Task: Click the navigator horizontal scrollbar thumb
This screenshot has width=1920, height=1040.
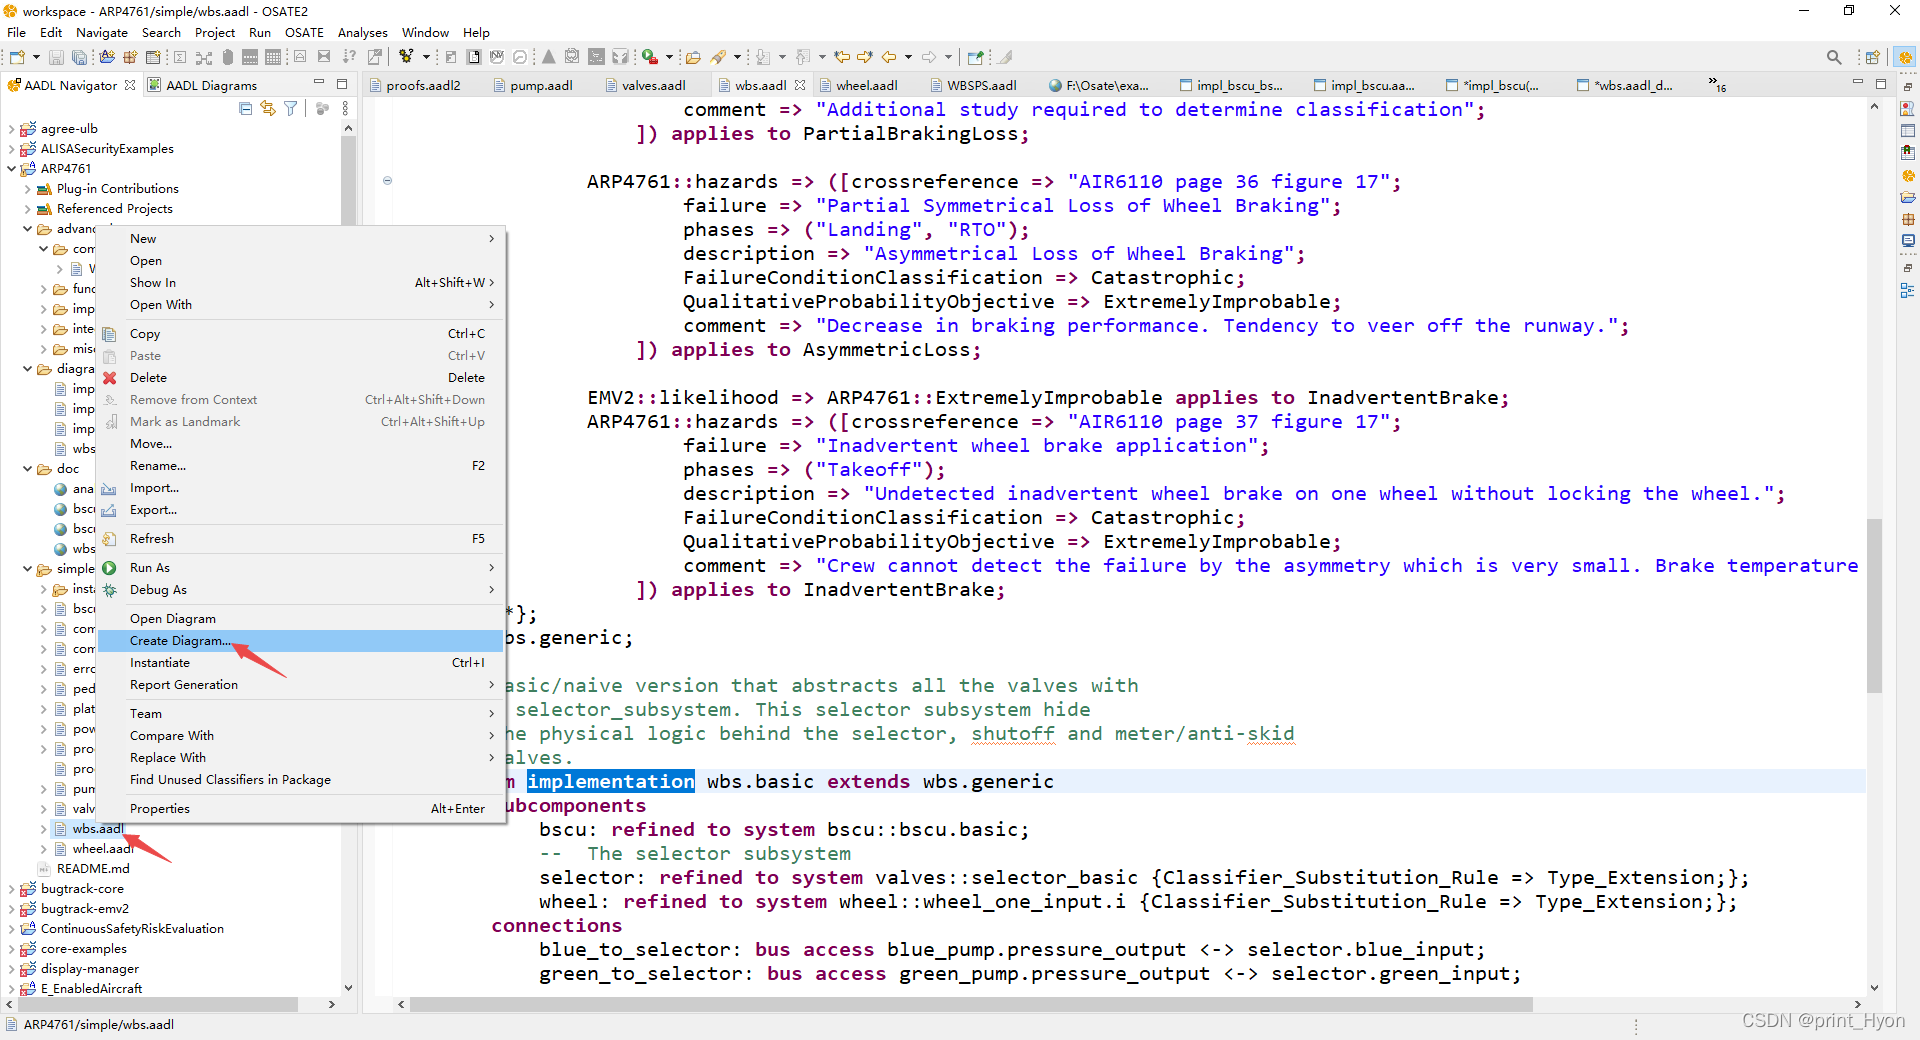Action: (158, 1004)
